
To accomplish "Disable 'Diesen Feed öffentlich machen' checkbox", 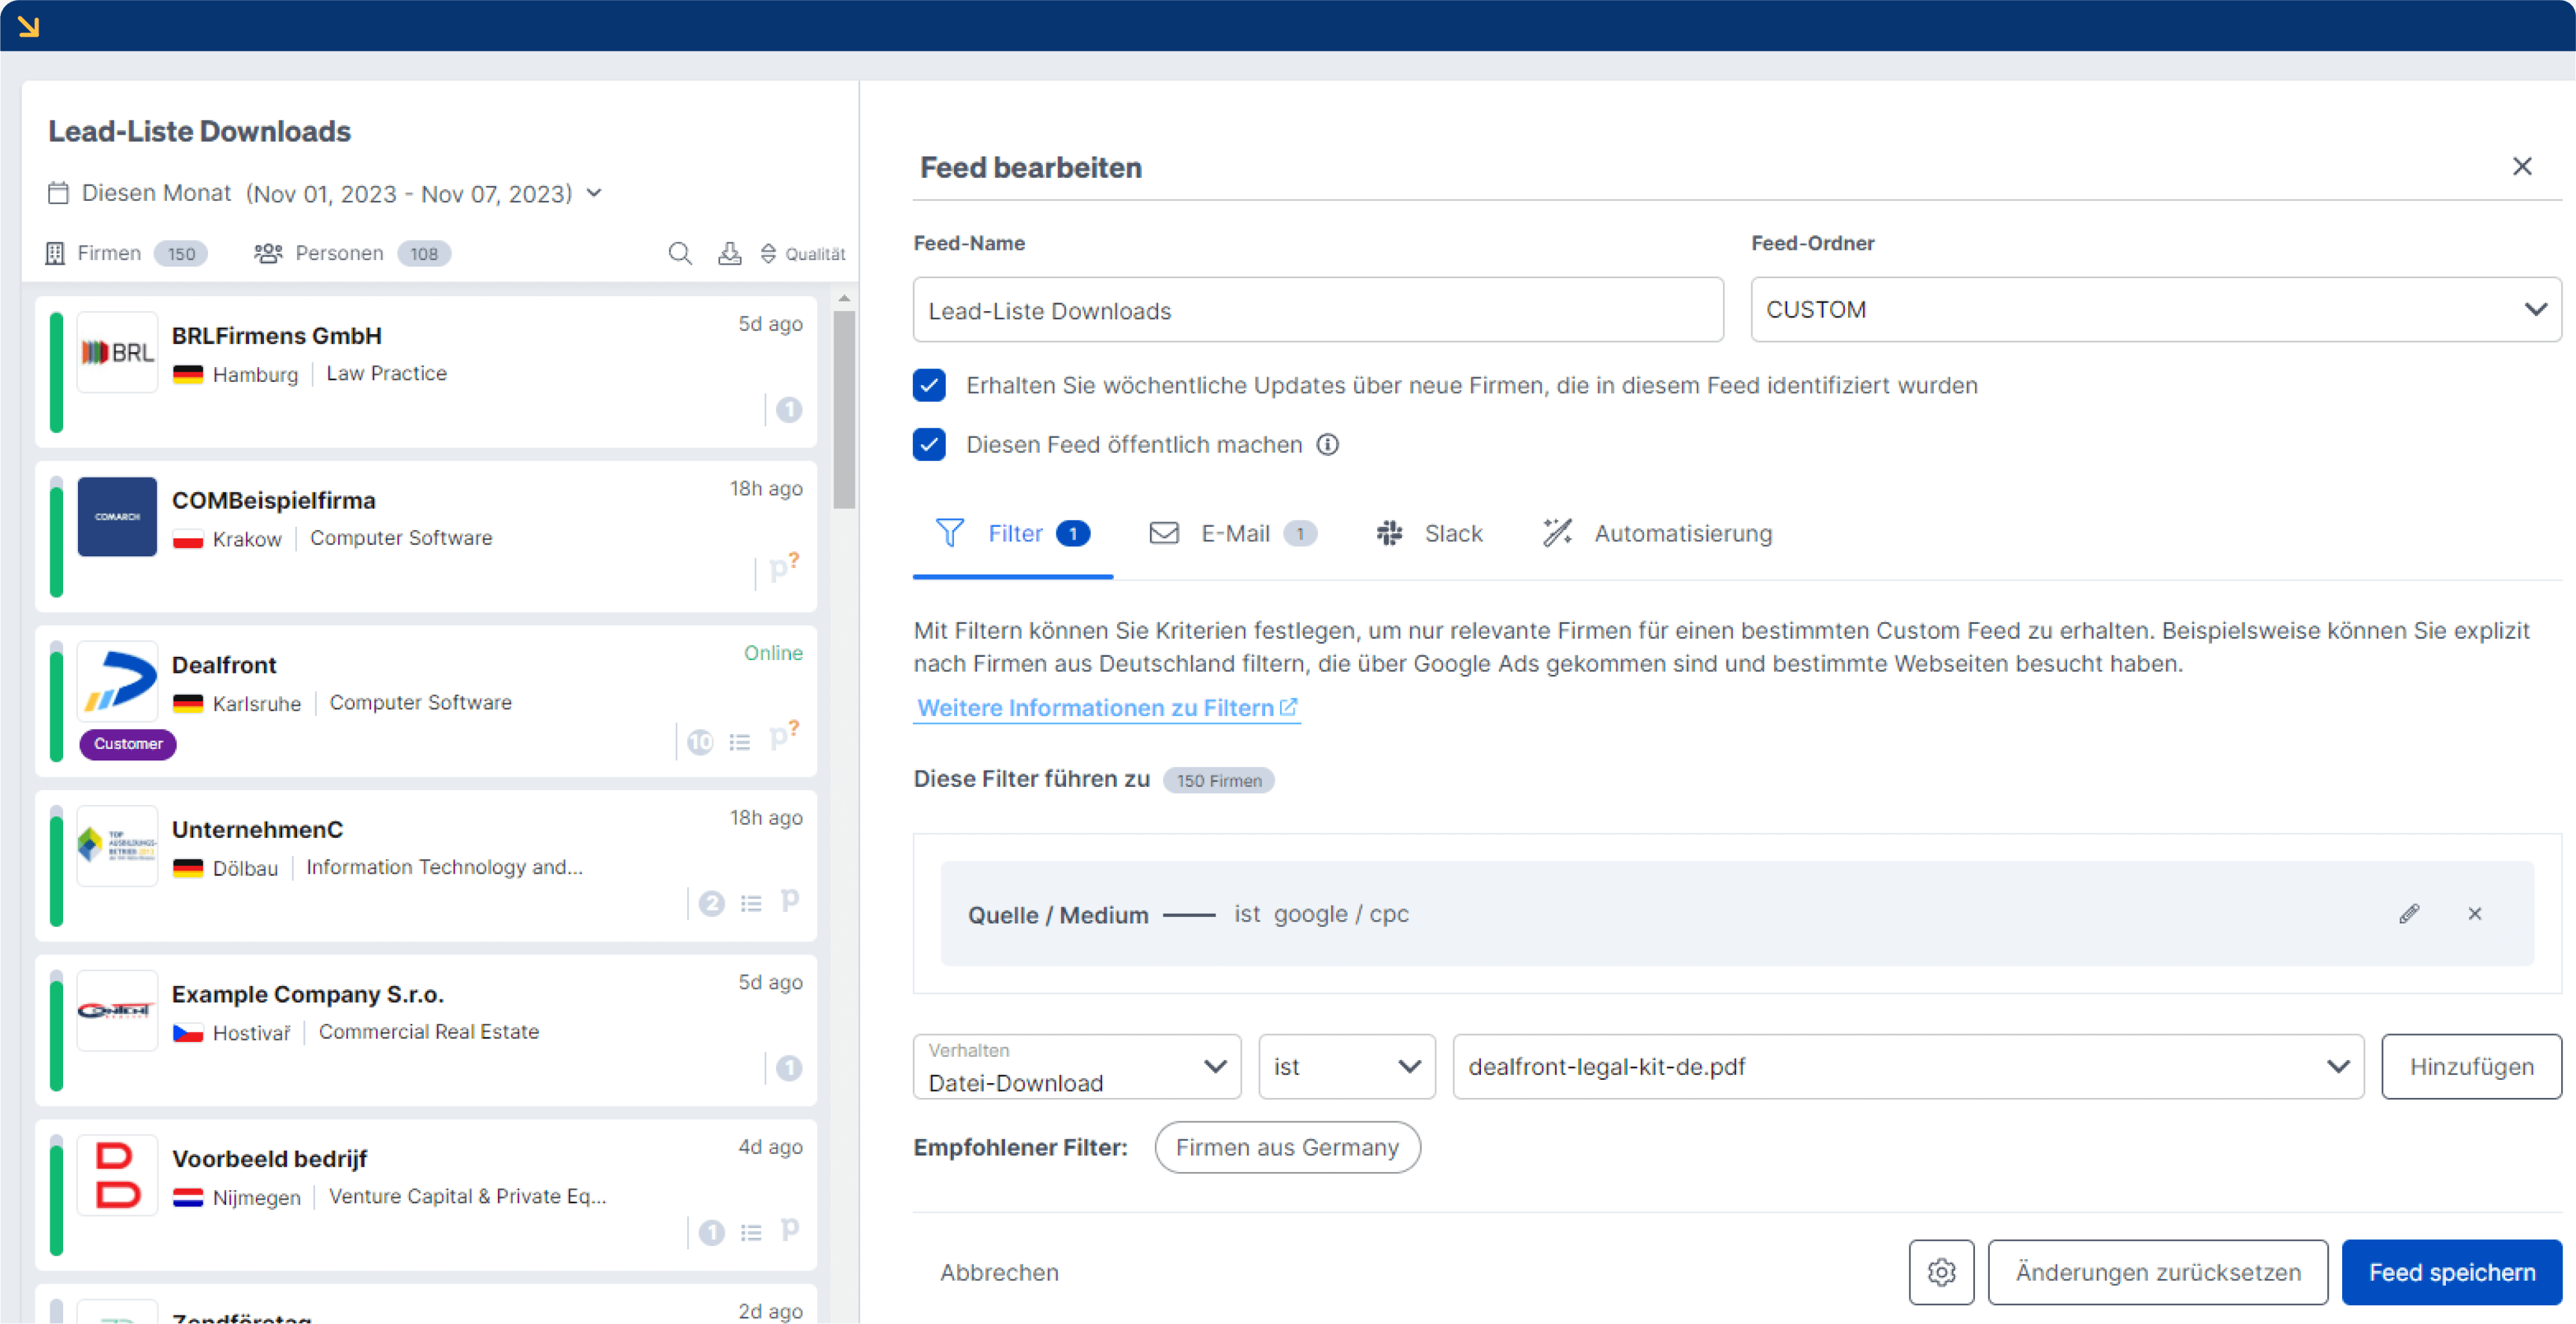I will 929,445.
